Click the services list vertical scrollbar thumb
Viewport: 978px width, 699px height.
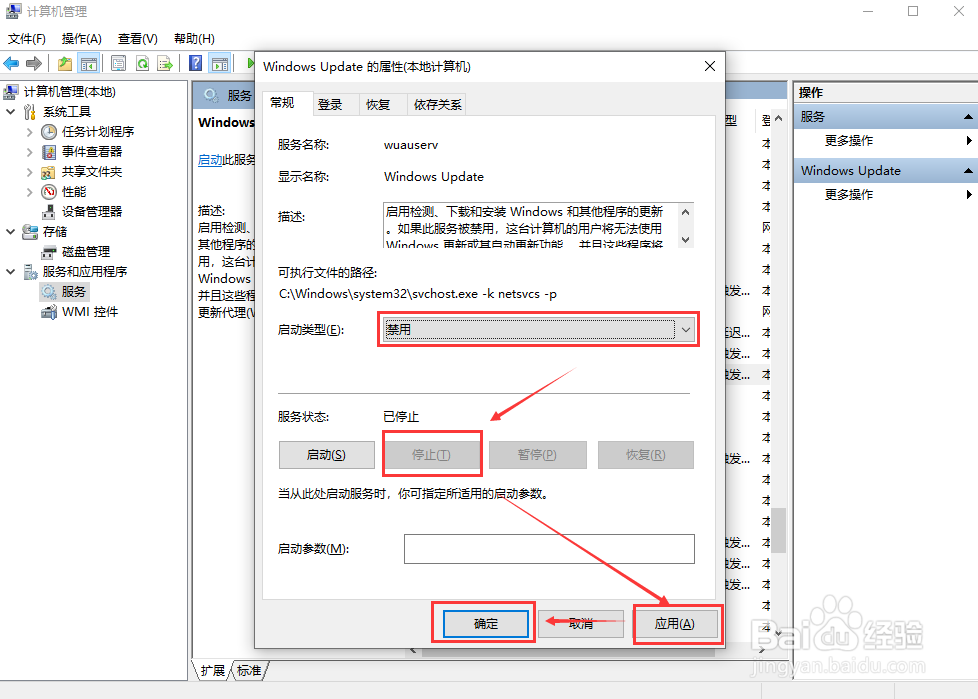pyautogui.click(x=778, y=530)
